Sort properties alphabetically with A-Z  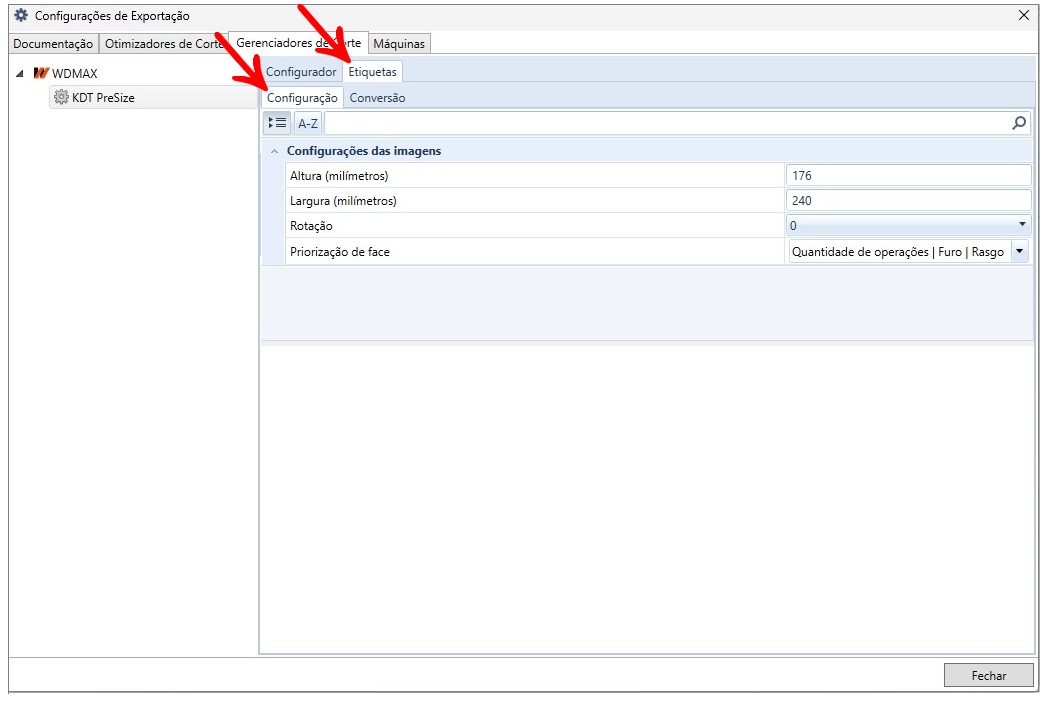click(308, 123)
